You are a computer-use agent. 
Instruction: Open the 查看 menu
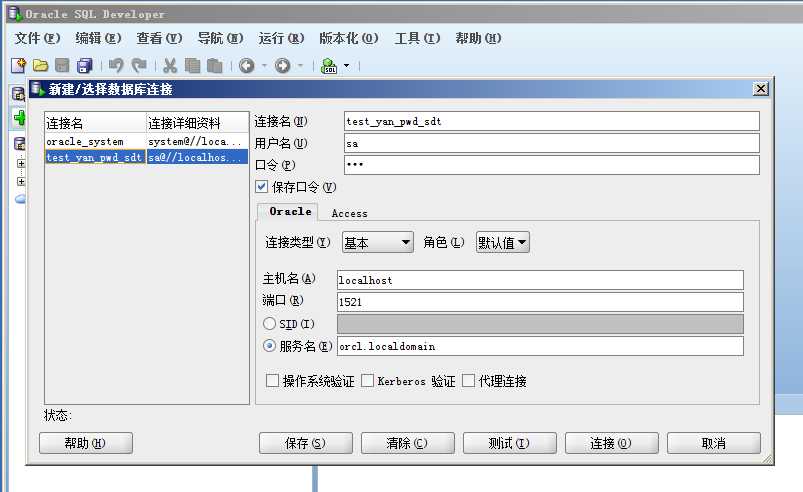click(159, 38)
